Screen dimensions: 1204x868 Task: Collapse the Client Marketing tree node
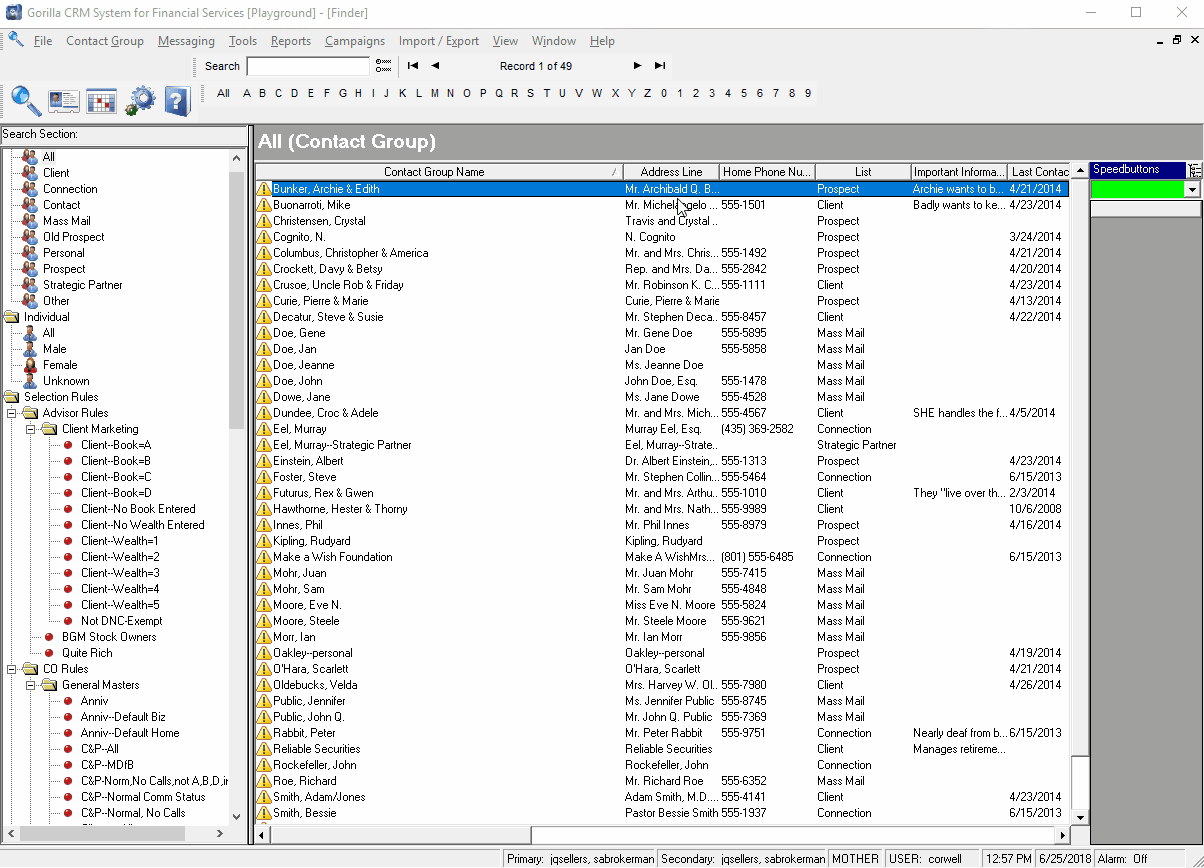point(31,429)
